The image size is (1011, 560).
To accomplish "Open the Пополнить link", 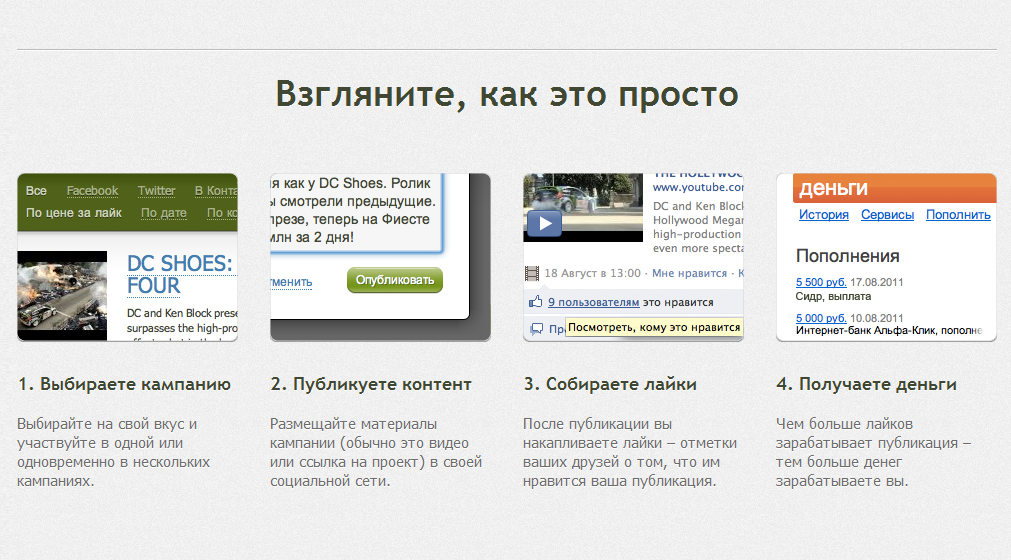I will [x=958, y=215].
